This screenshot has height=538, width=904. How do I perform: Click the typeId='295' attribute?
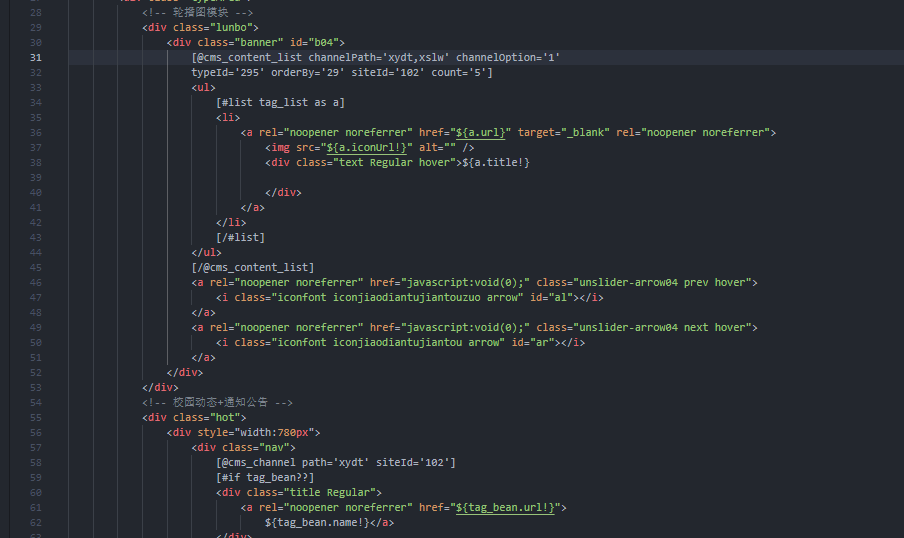228,73
